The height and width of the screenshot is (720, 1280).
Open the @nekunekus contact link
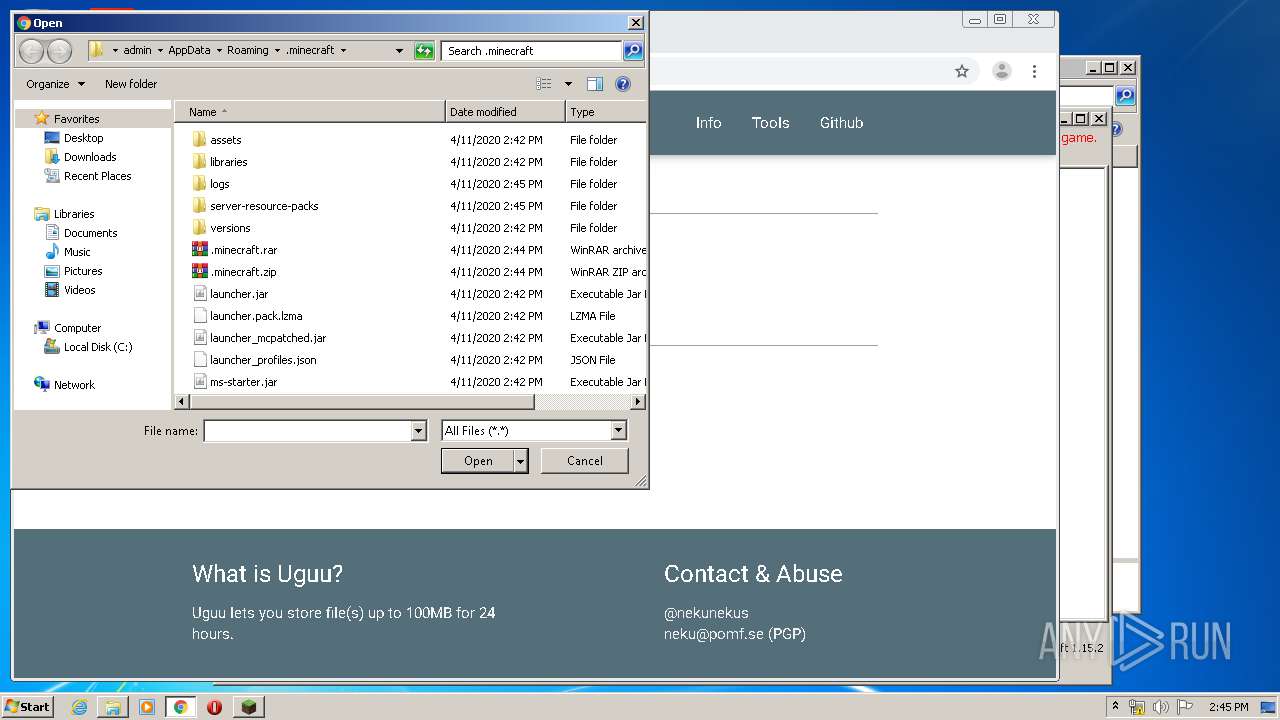click(706, 613)
